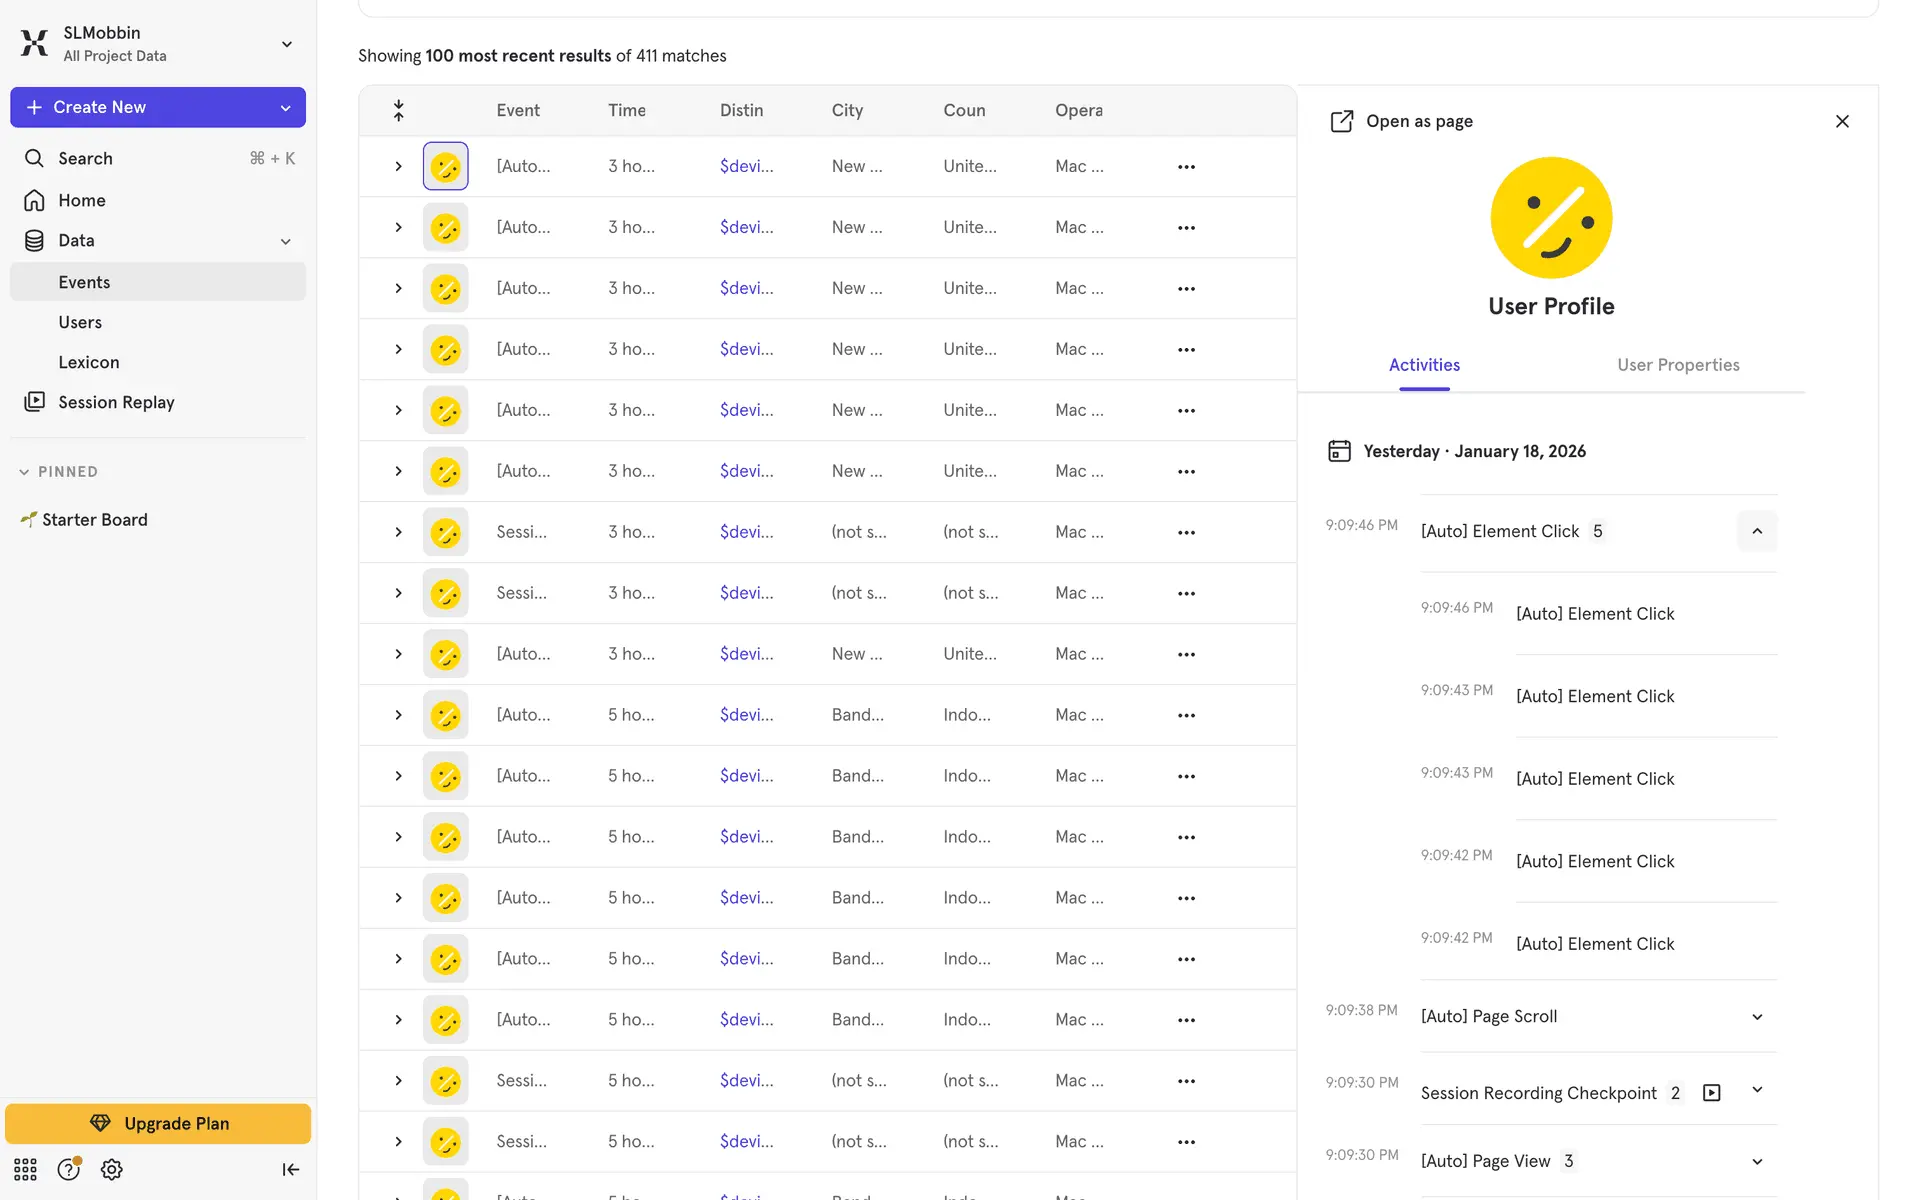The image size is (1920, 1200).
Task: Click the Upgrade Plan button
Action: [x=158, y=1123]
